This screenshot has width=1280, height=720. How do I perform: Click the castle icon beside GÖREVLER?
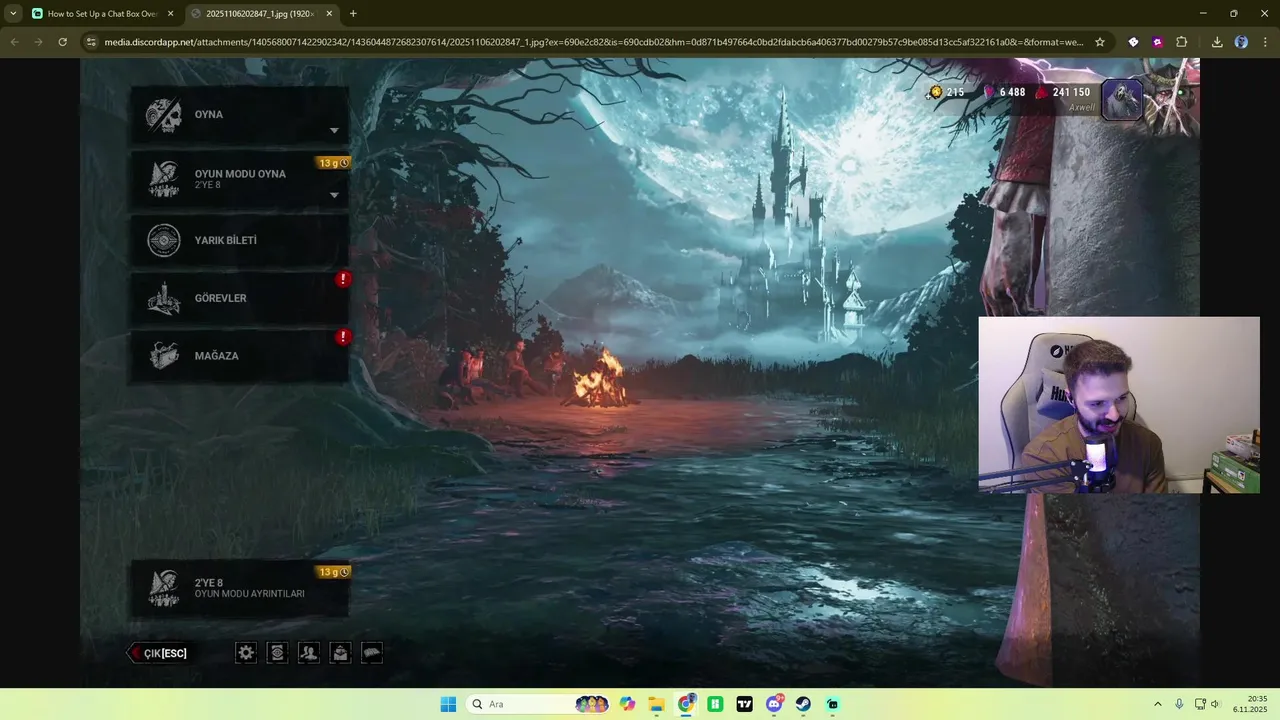coord(164,298)
